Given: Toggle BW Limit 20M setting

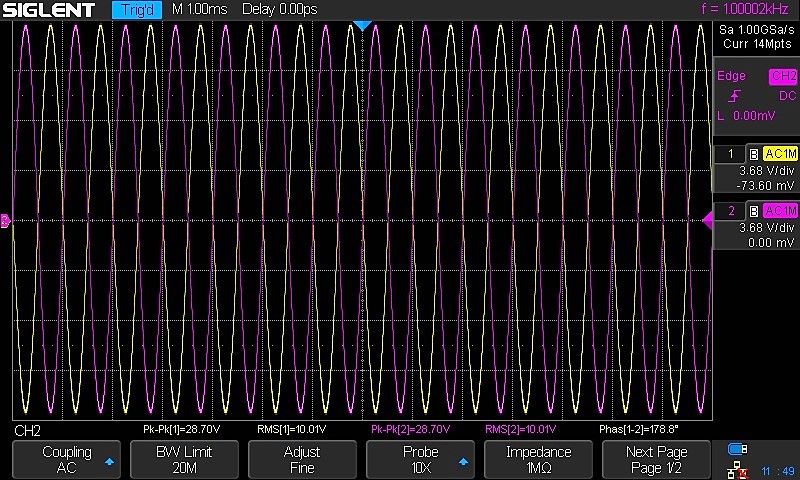Looking at the screenshot, I should pyautogui.click(x=184, y=460).
